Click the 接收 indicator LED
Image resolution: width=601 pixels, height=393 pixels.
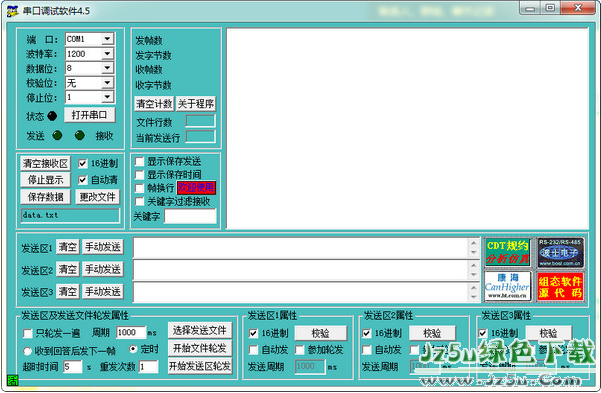80,135
